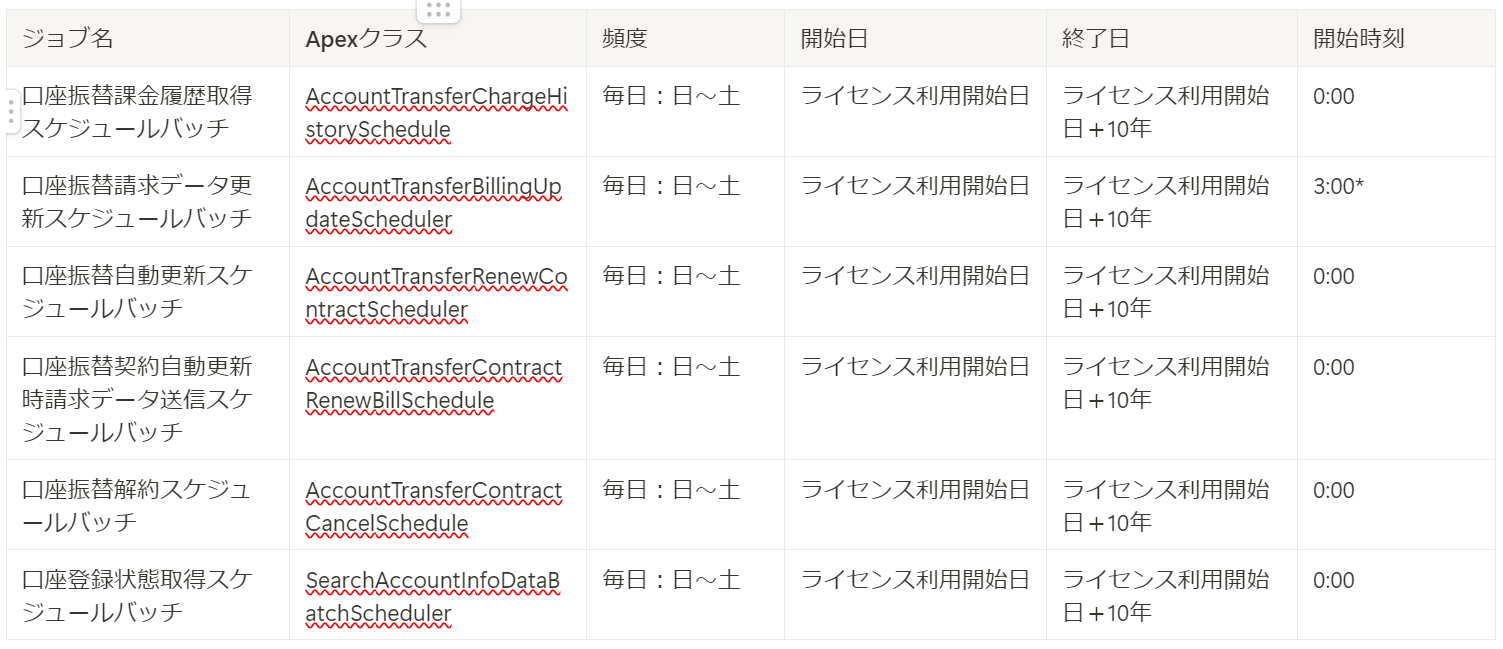Click the 開始日 header cell

(915, 39)
